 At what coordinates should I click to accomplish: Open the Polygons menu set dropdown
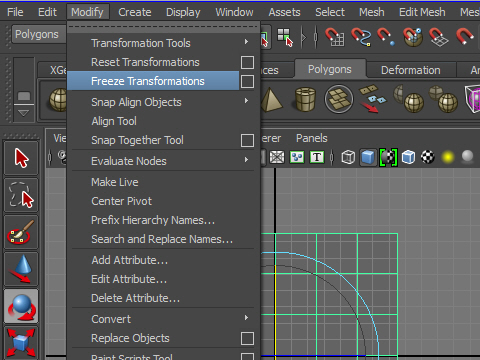(x=39, y=34)
